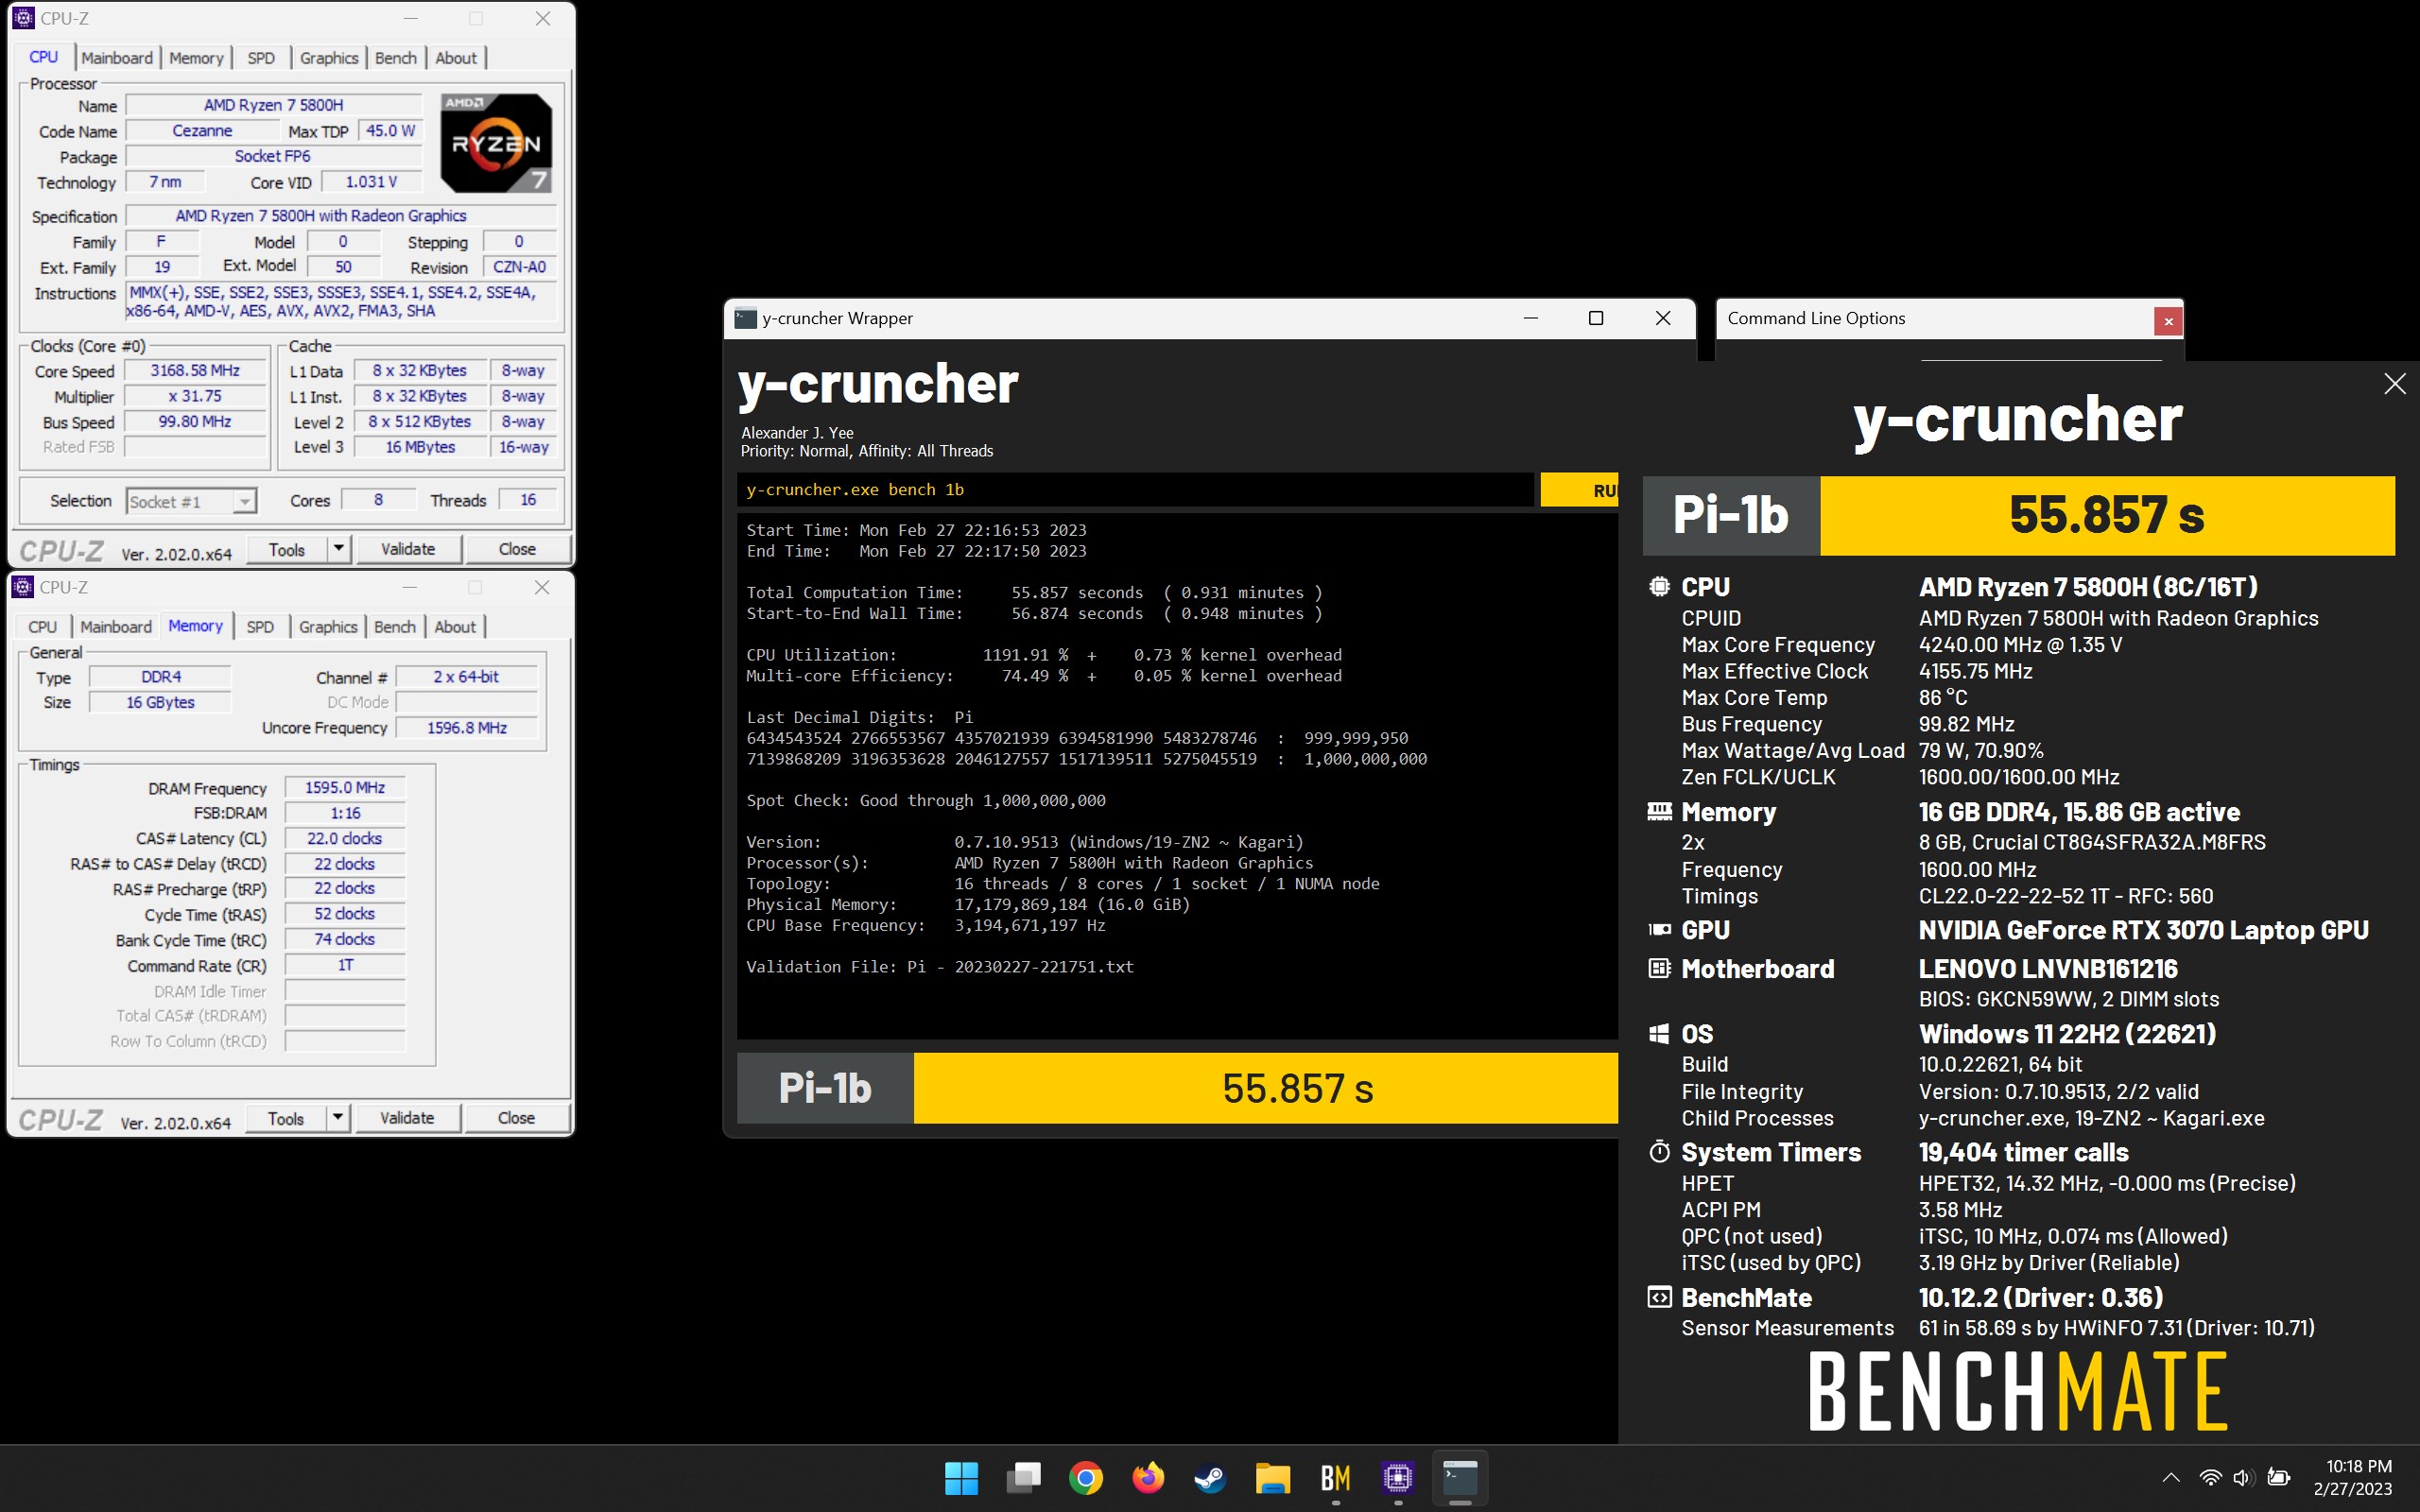This screenshot has height=1512, width=2420.
Task: Open volume speaker tray icon
Action: [2243, 1477]
